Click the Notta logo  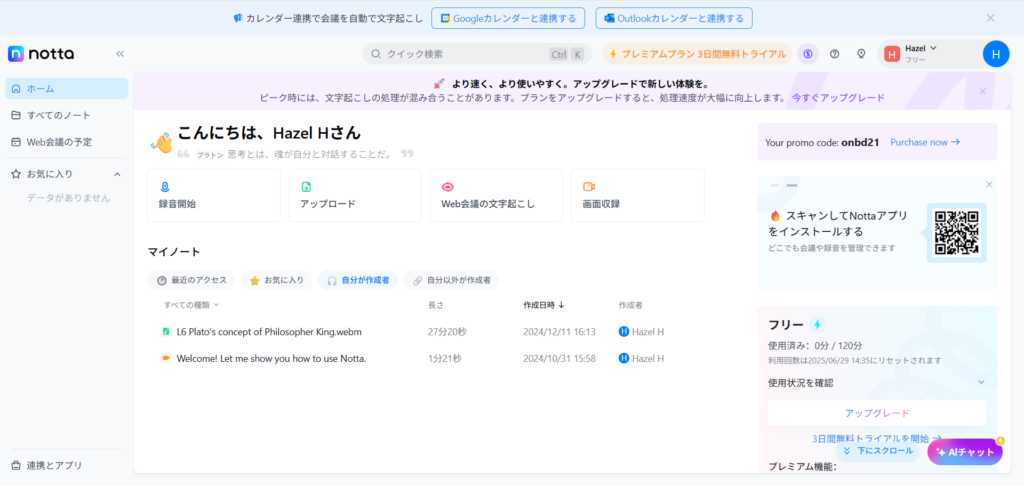(x=40, y=54)
